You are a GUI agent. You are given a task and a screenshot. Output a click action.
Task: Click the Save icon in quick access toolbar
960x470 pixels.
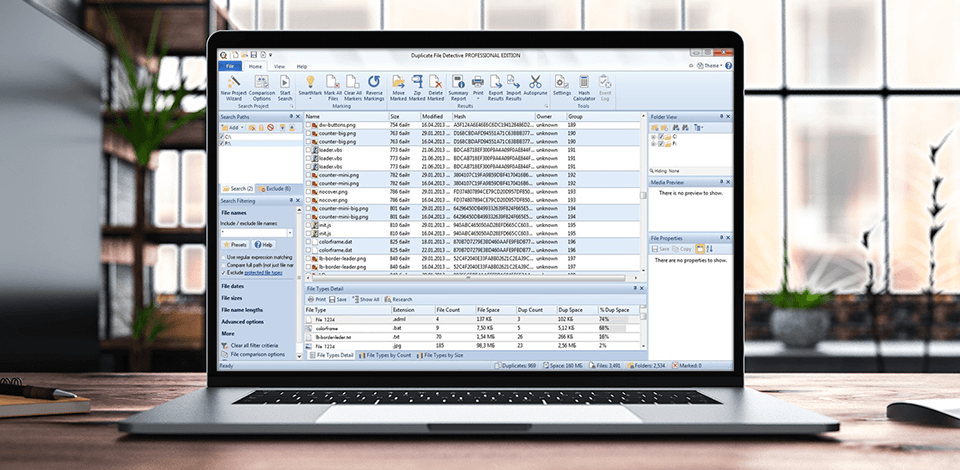[x=253, y=55]
